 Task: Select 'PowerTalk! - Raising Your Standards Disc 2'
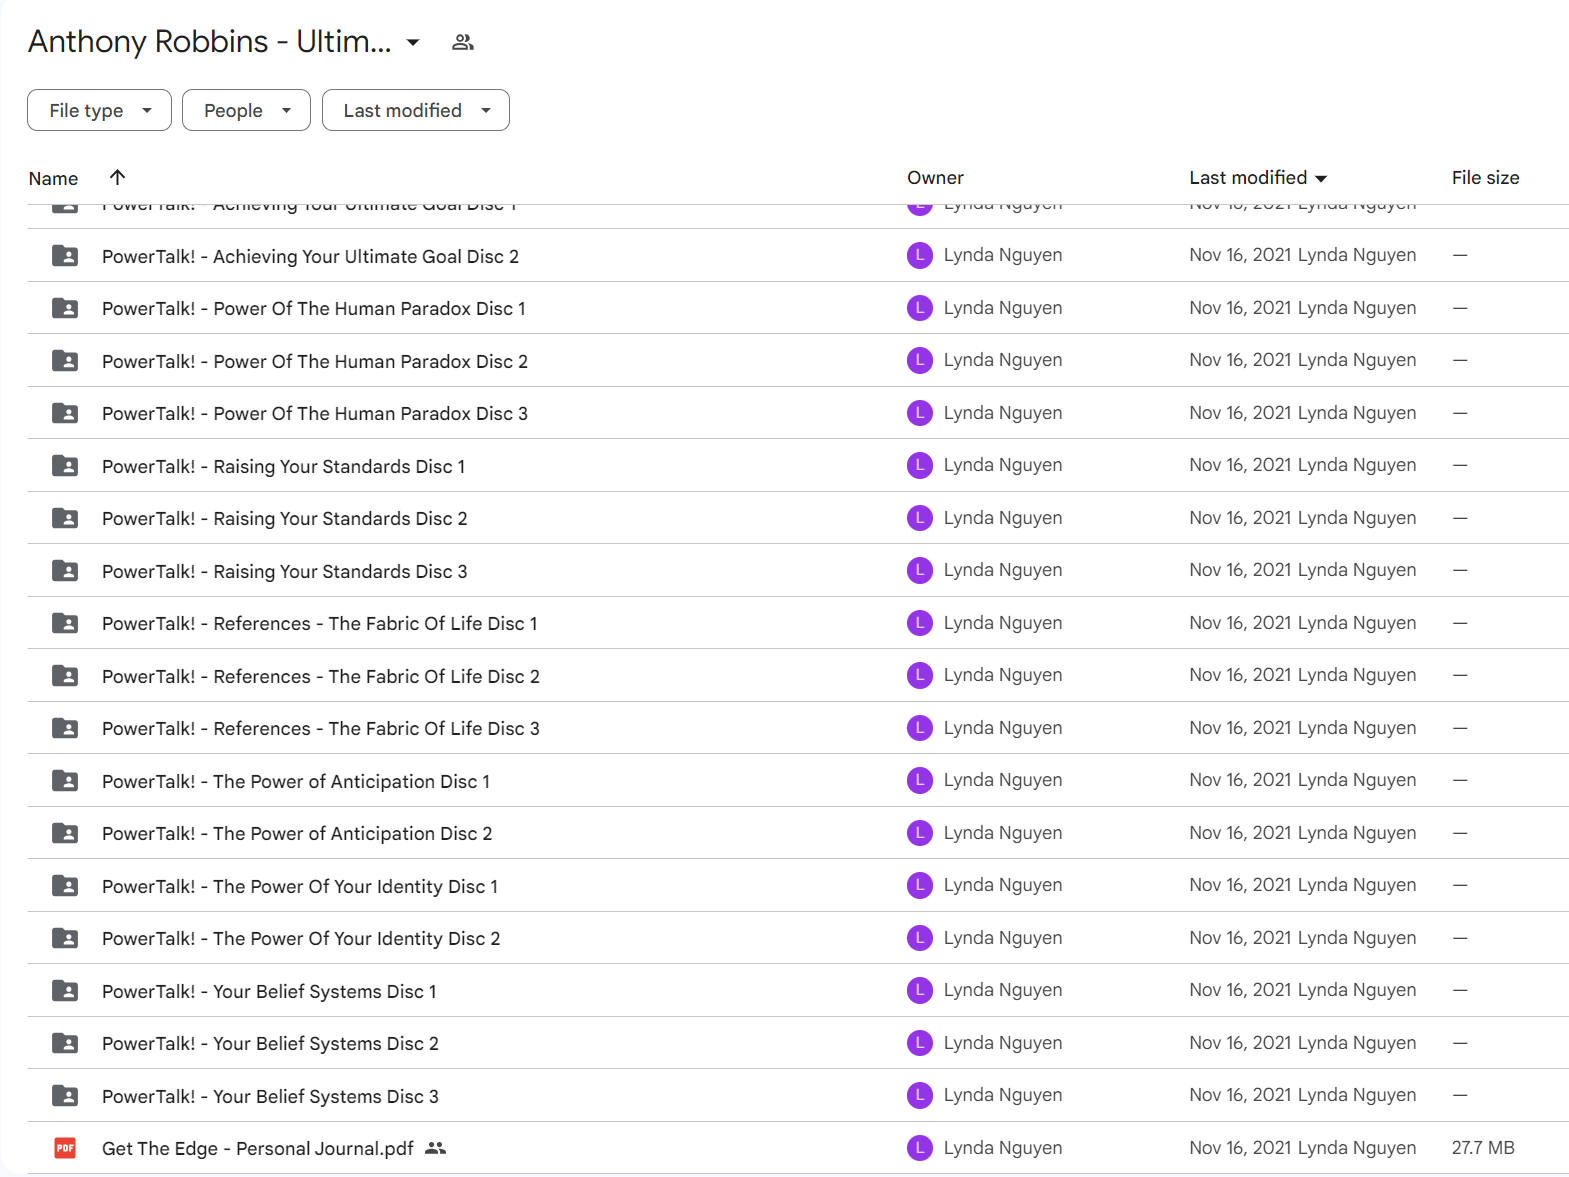(x=285, y=518)
